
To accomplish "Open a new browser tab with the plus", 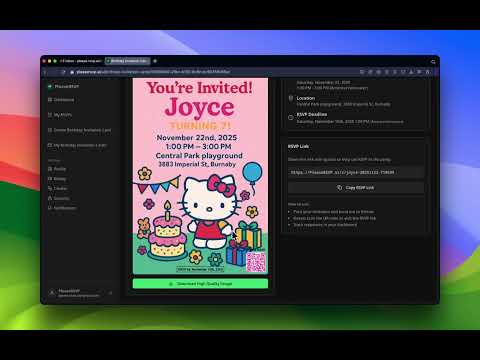I will point(155,61).
